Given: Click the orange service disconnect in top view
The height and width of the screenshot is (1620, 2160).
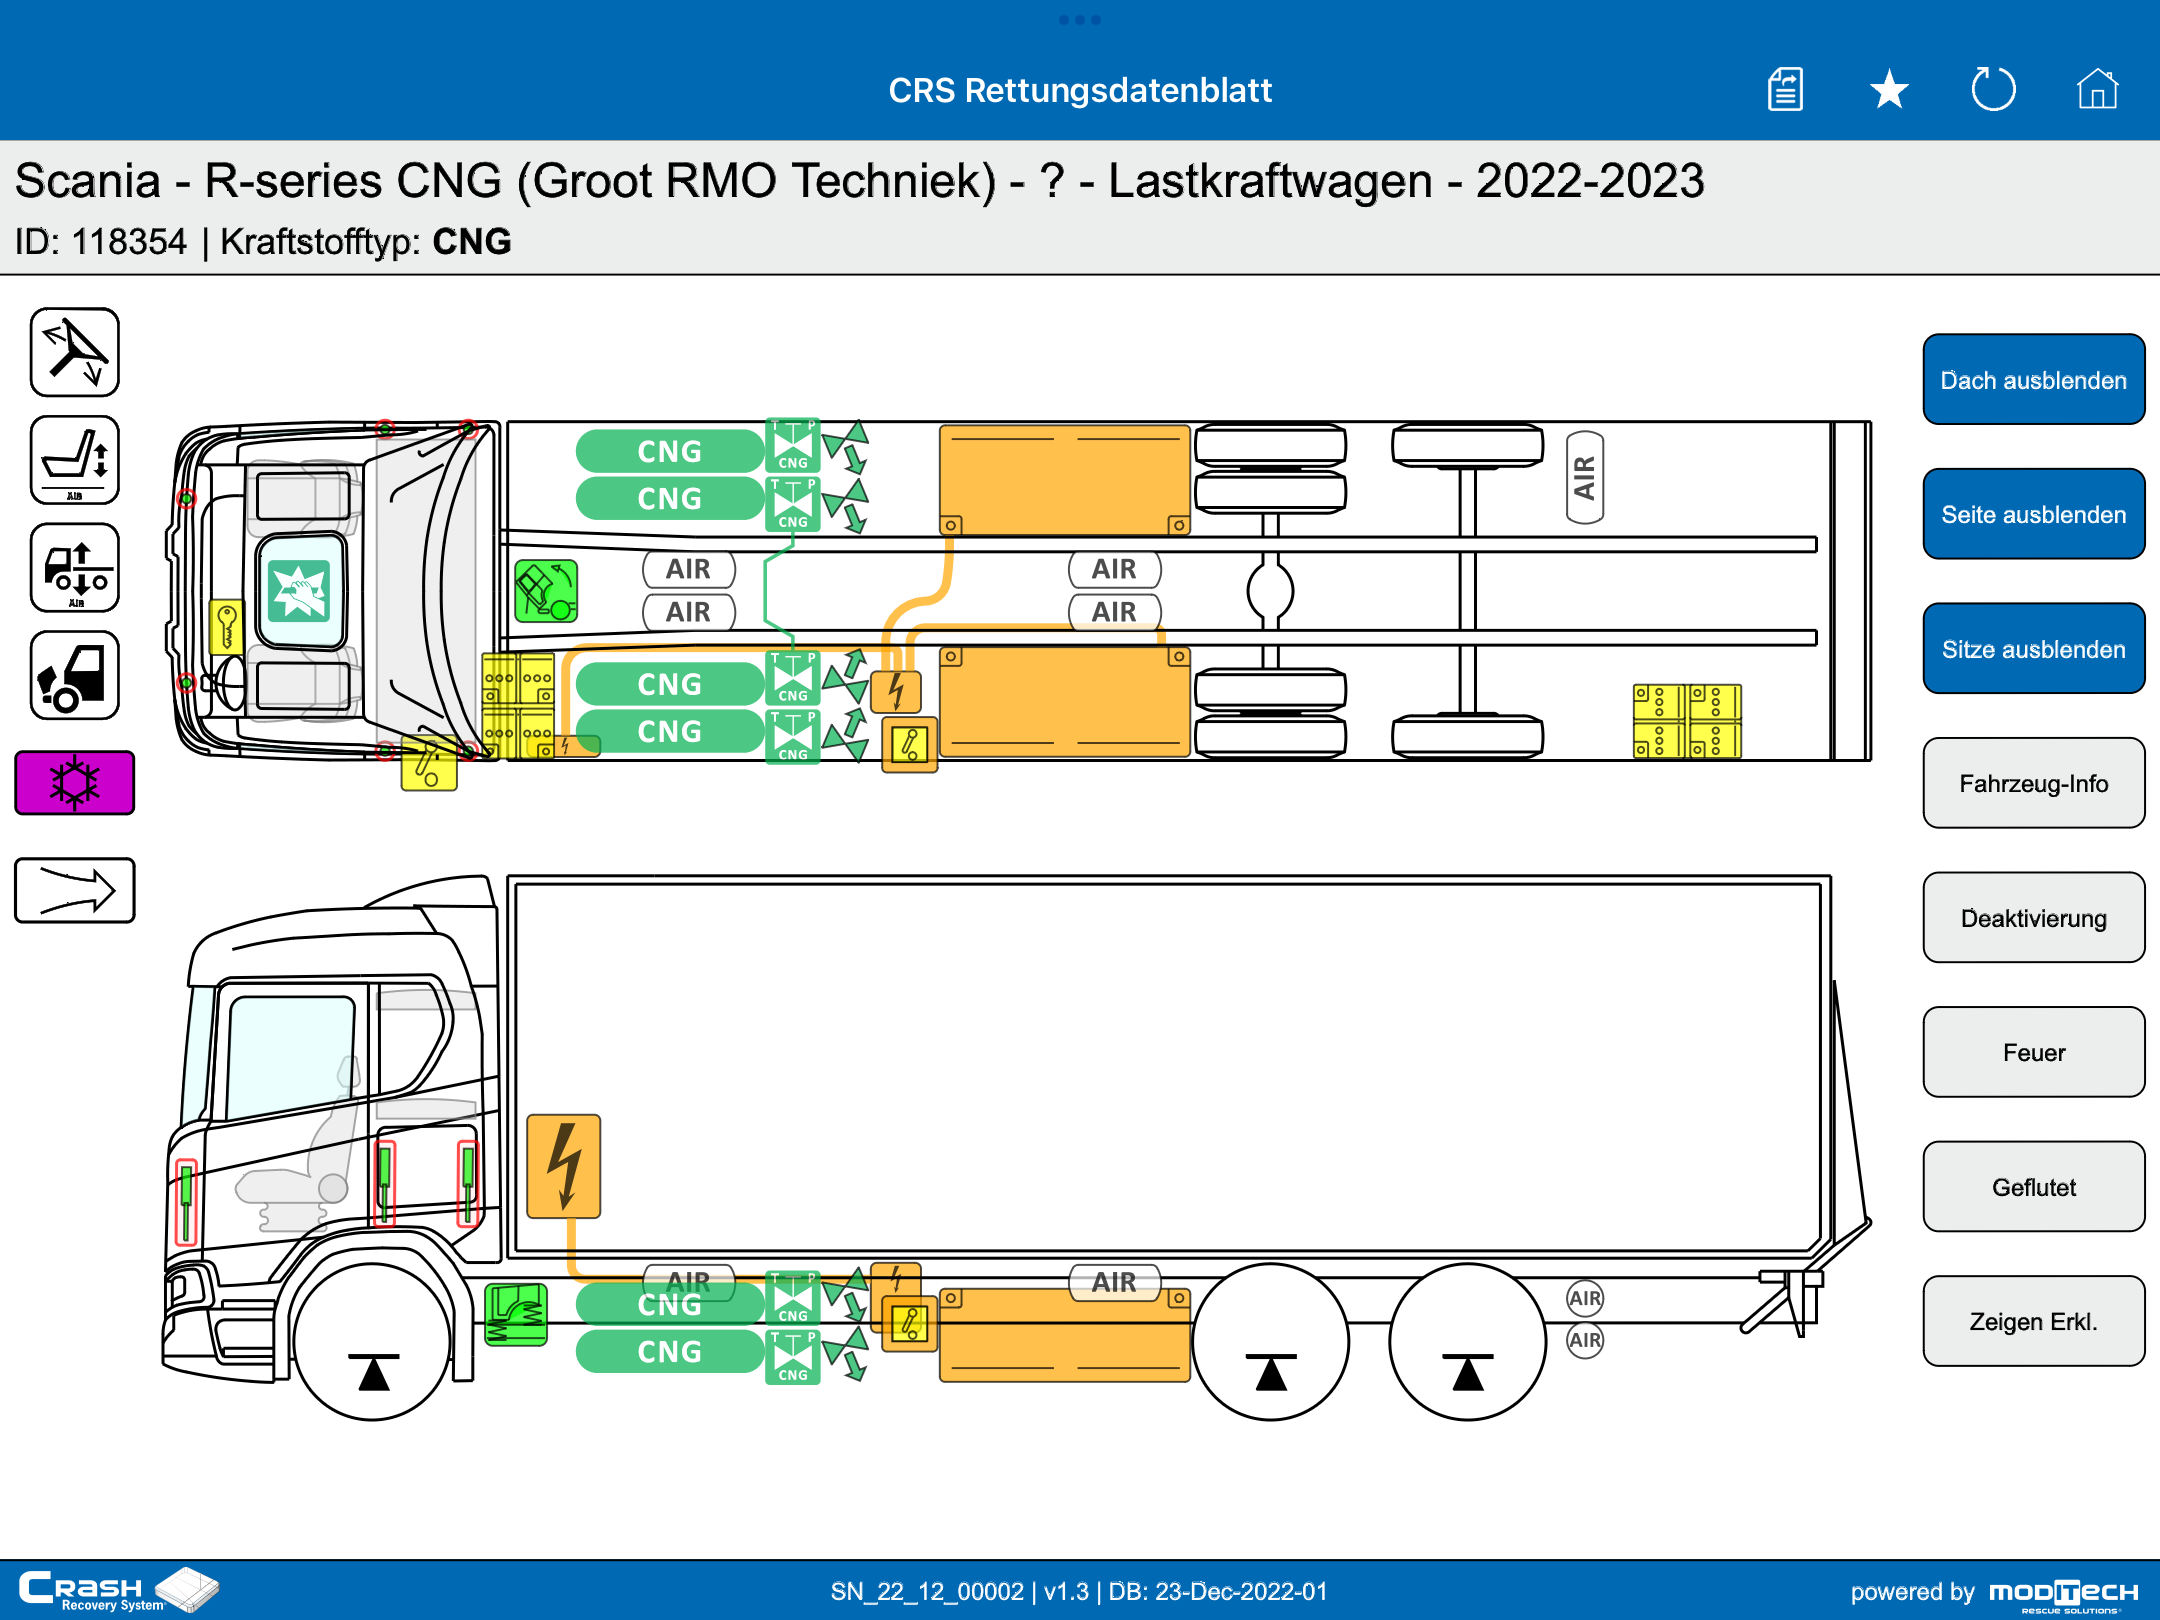Looking at the screenshot, I should pos(910,745).
